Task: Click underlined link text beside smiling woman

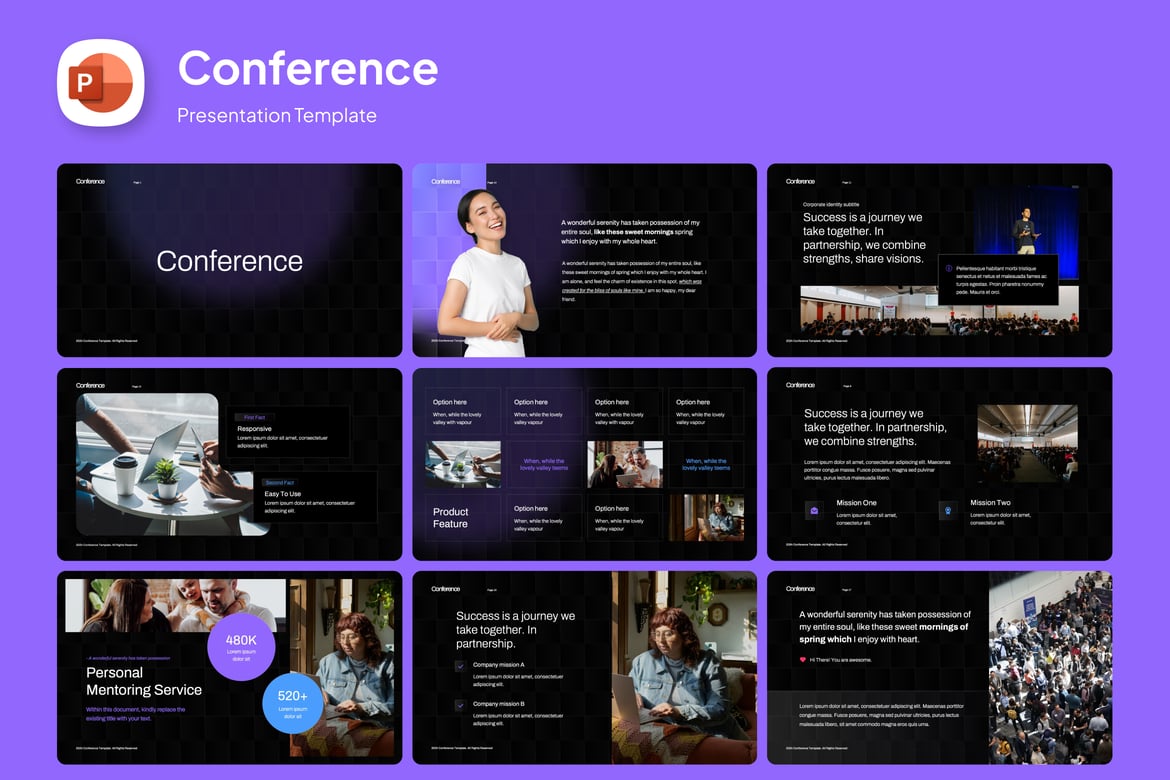Action: [631, 286]
